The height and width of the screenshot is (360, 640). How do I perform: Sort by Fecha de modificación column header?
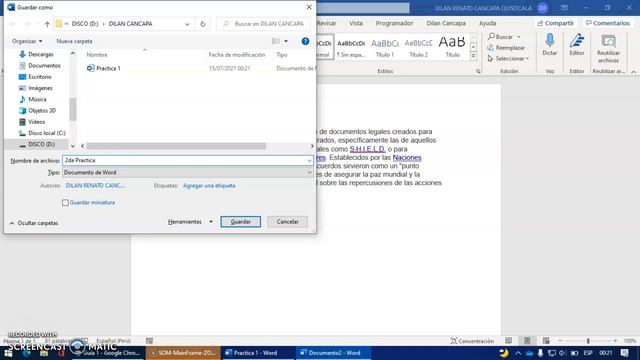click(237, 55)
